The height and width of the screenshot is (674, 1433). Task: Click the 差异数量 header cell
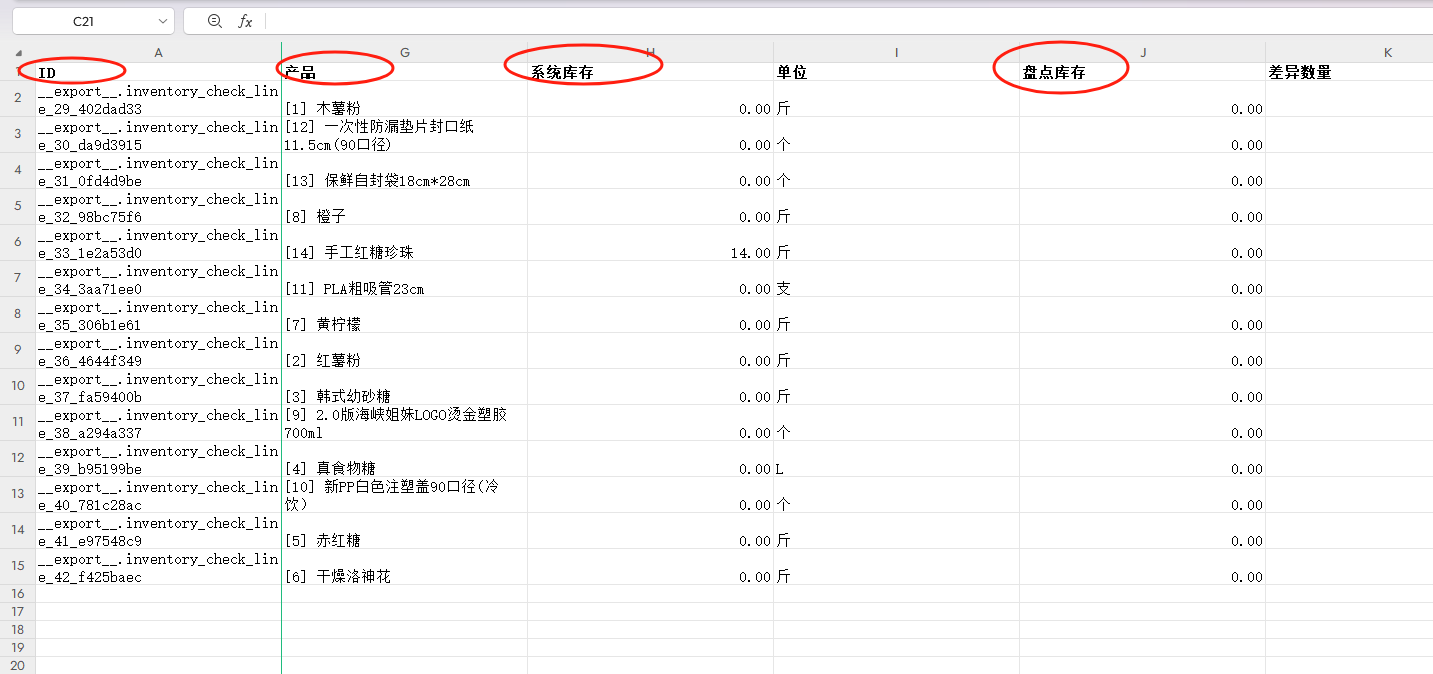[x=1348, y=72]
